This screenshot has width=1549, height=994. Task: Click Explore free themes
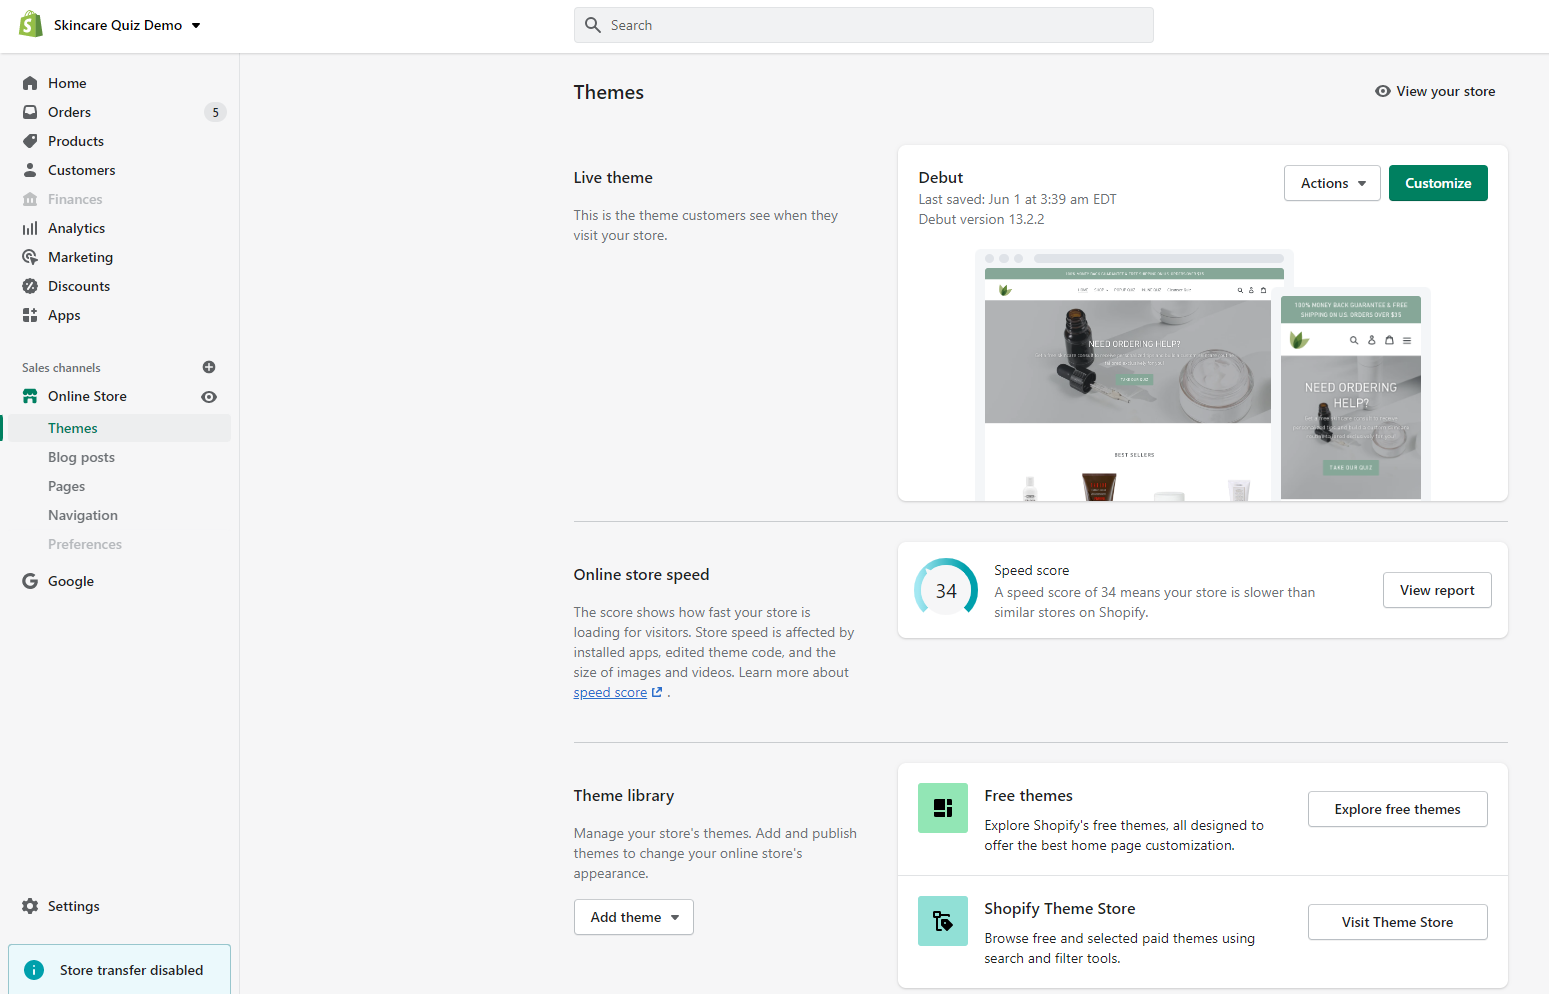coord(1397,809)
